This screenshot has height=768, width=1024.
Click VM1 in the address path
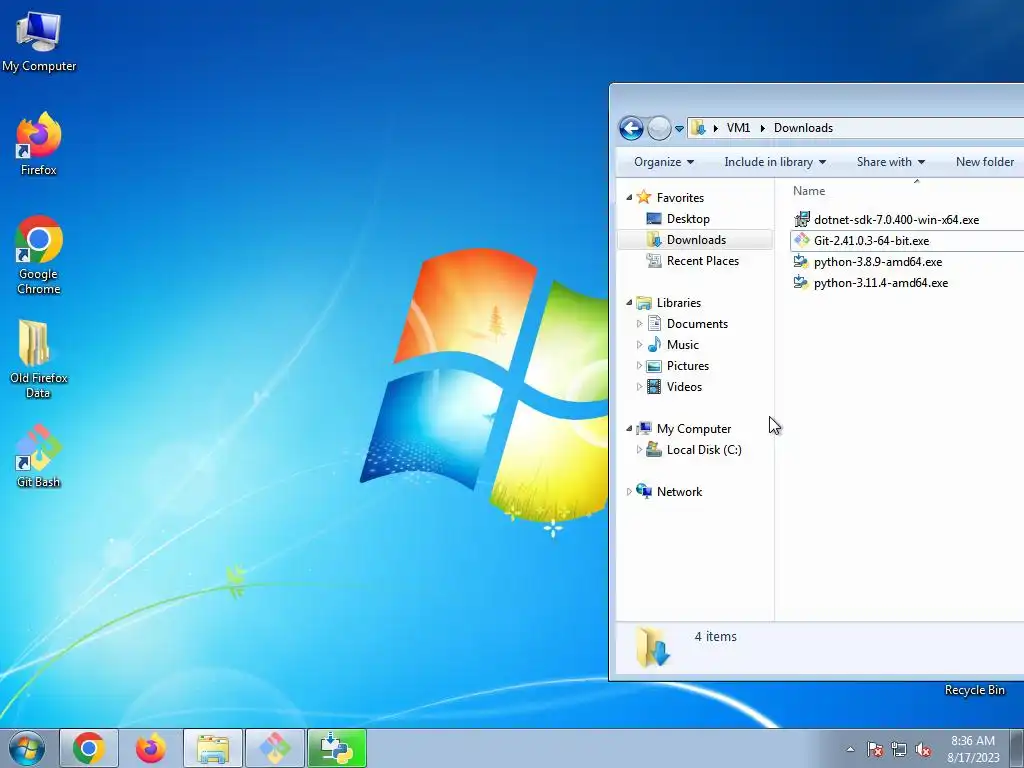738,128
